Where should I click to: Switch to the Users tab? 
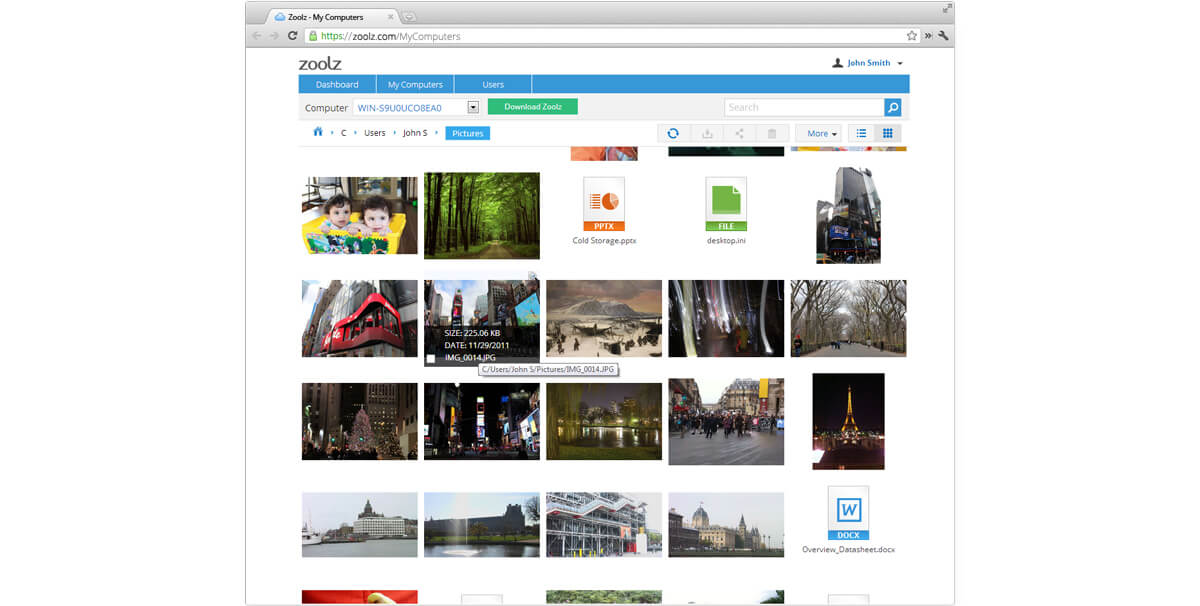click(x=493, y=85)
